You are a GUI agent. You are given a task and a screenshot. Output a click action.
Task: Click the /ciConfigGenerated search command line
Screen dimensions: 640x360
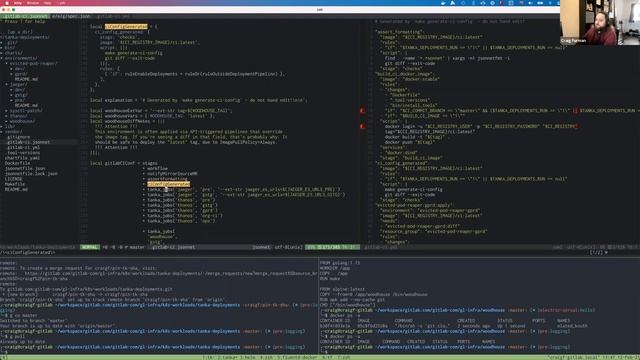click(x=28, y=253)
